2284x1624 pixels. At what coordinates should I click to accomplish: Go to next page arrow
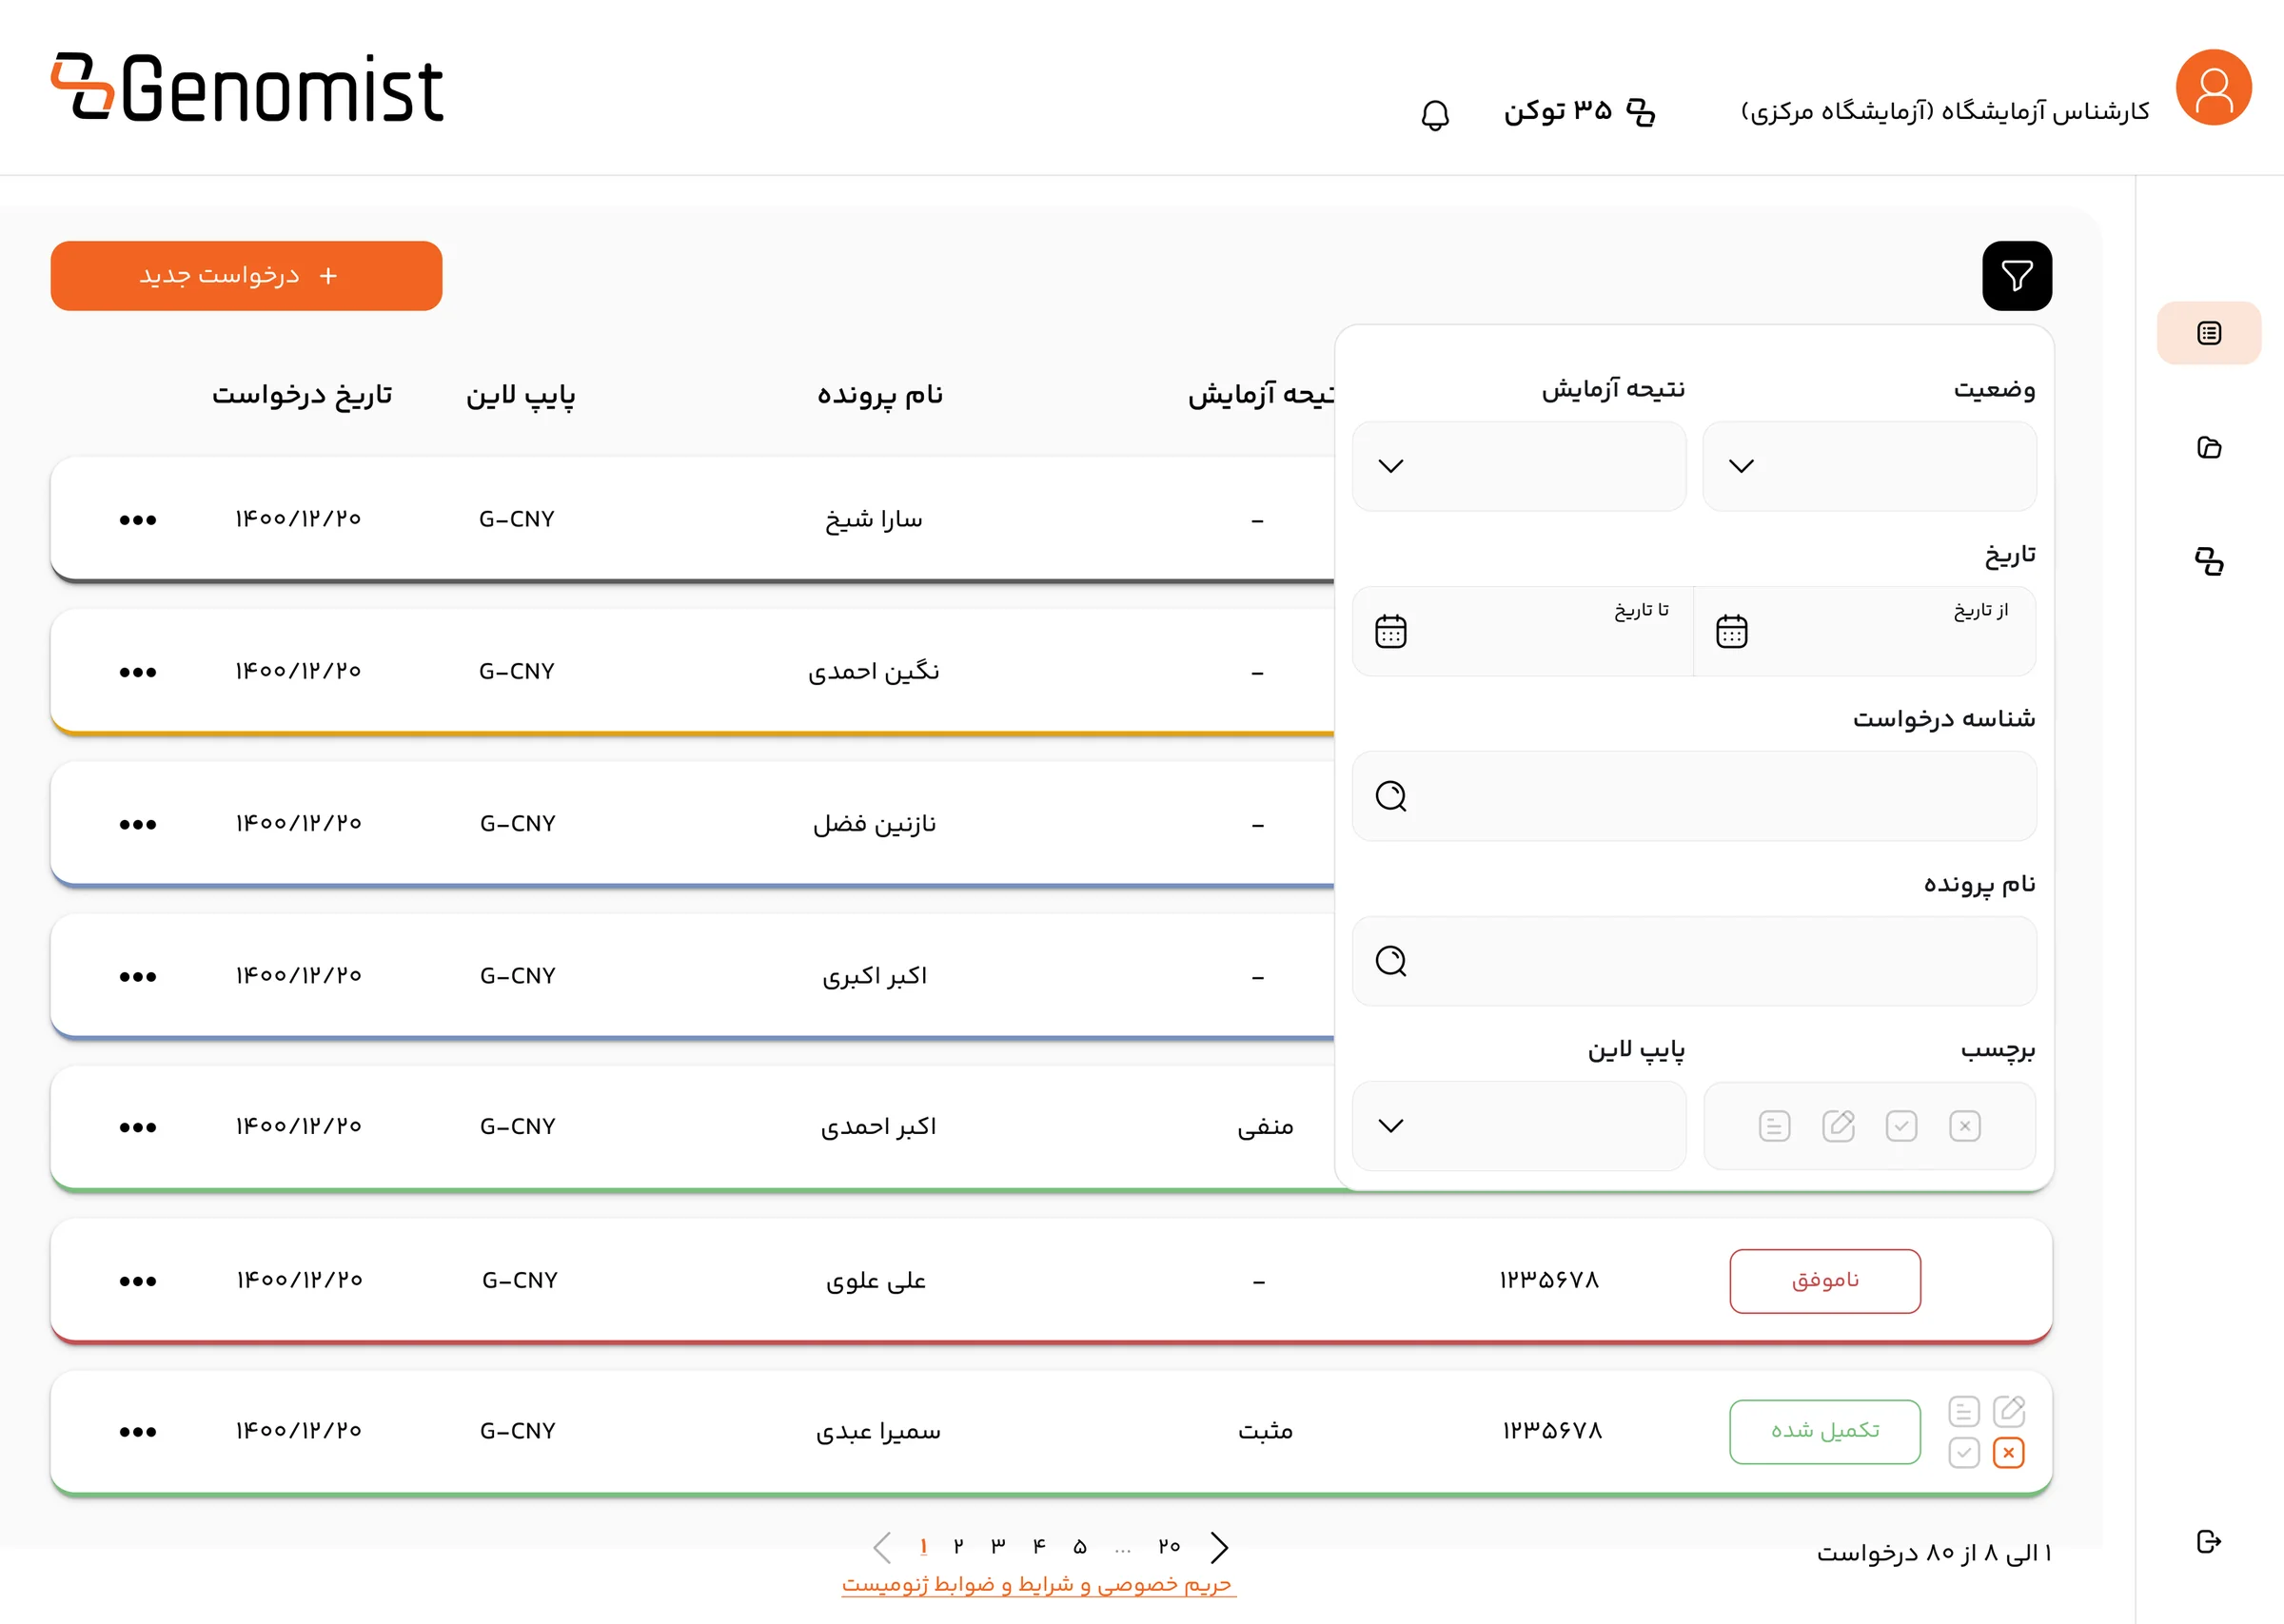(1219, 1547)
